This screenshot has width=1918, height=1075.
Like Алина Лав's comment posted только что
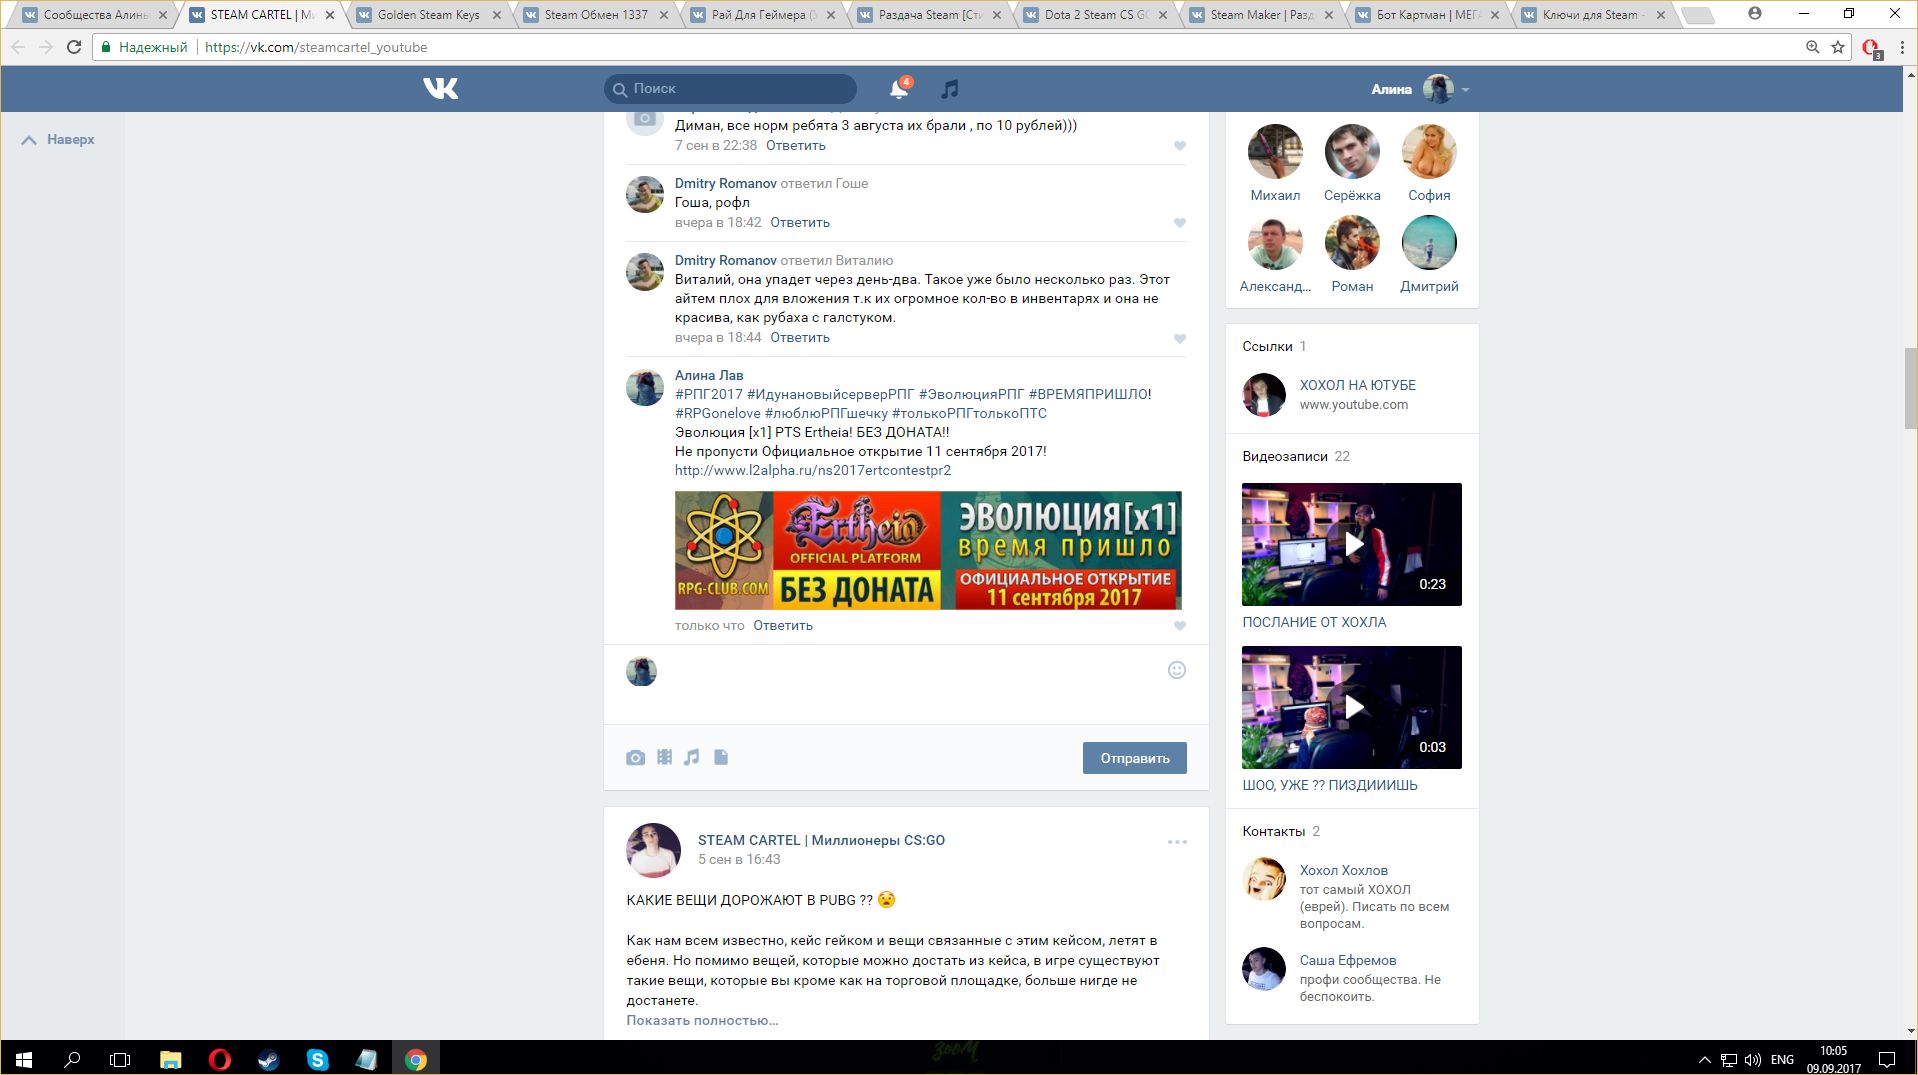(1180, 626)
